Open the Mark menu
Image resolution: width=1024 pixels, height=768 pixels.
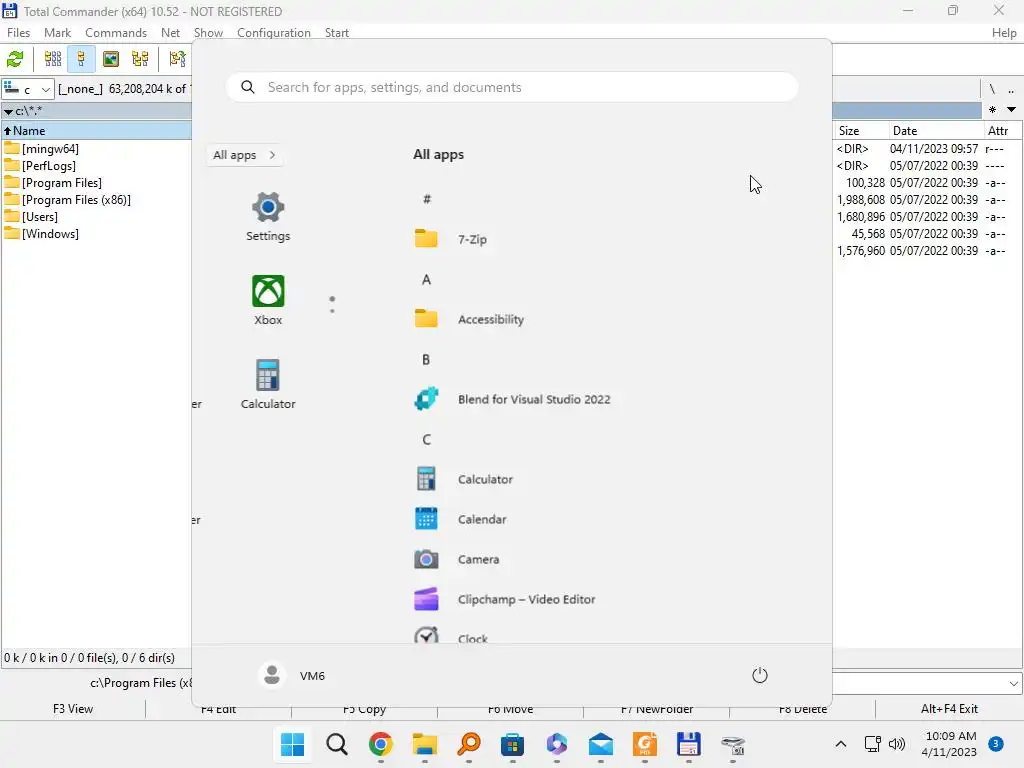(57, 33)
